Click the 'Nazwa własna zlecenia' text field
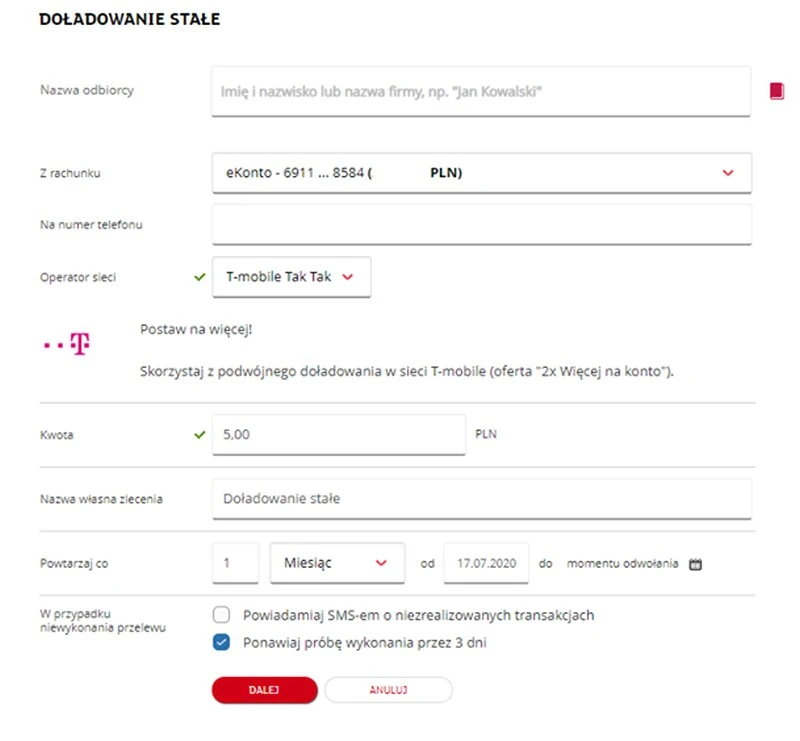Viewport: 800px width, 741px height. pyautogui.click(x=481, y=498)
